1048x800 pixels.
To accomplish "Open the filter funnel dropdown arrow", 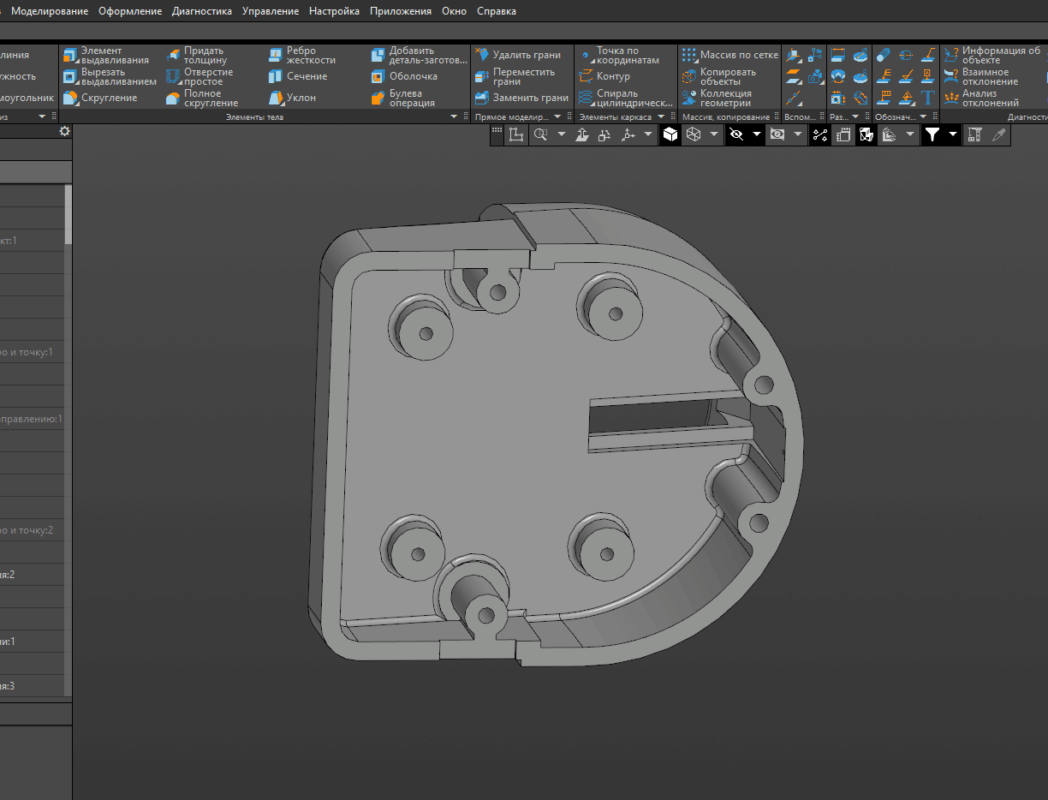I will 953,135.
